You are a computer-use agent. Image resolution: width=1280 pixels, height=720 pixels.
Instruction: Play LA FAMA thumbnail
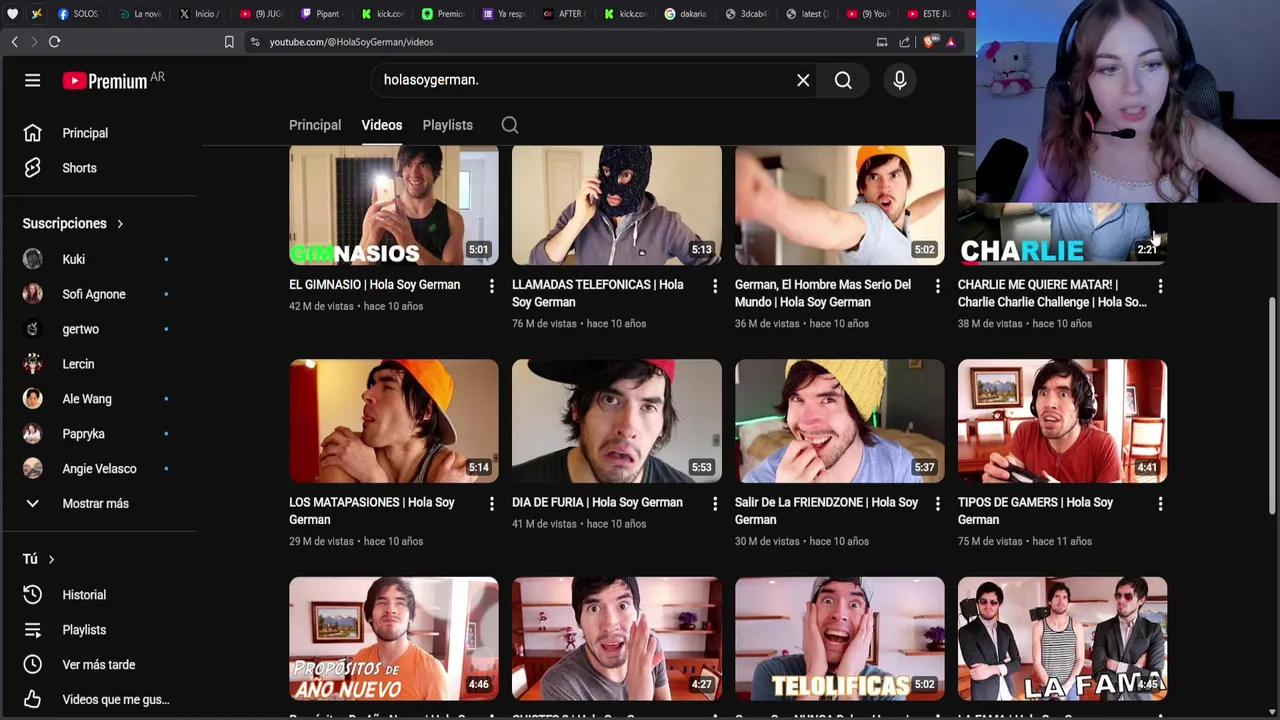click(x=1062, y=639)
